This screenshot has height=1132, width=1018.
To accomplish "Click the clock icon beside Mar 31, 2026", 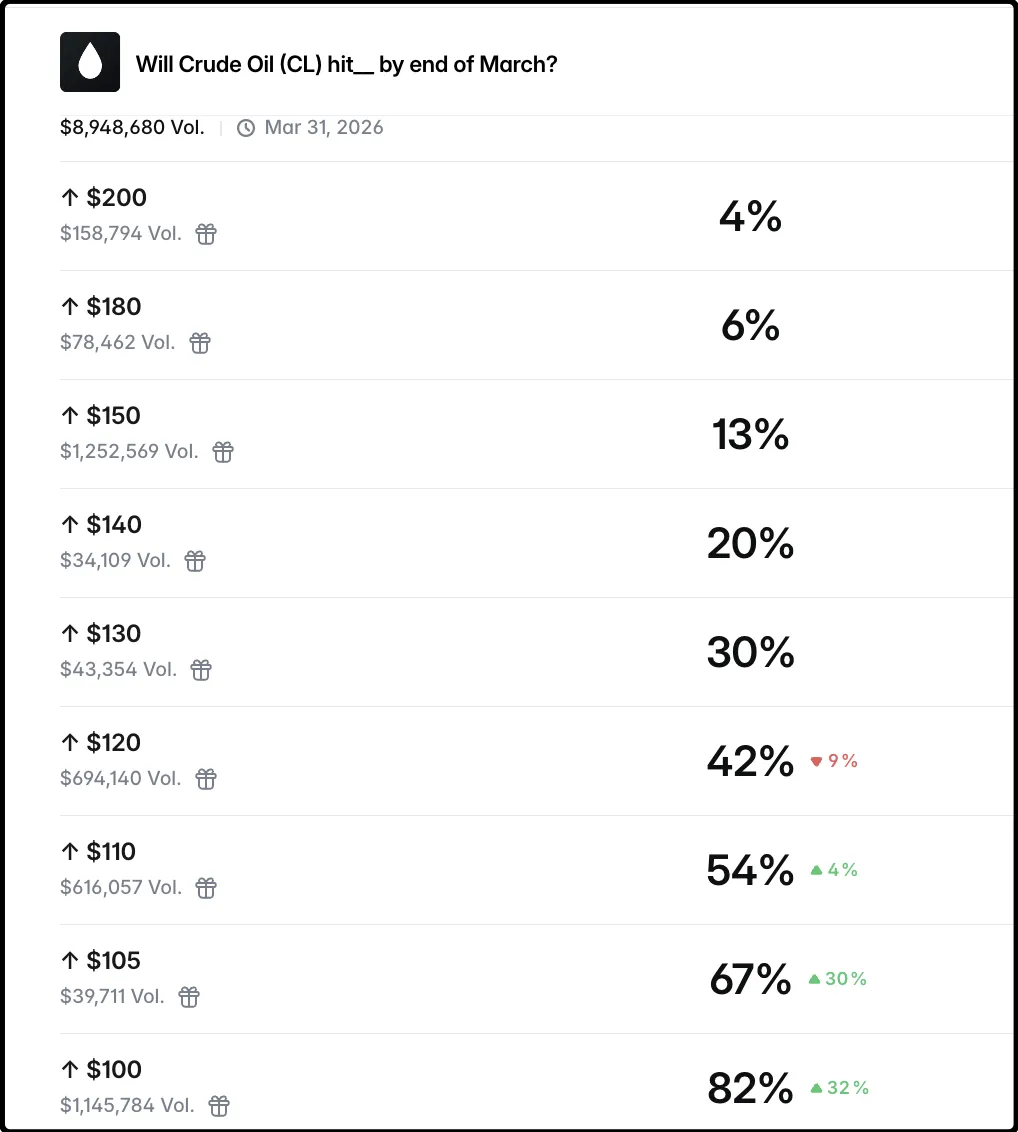I will pos(246,128).
